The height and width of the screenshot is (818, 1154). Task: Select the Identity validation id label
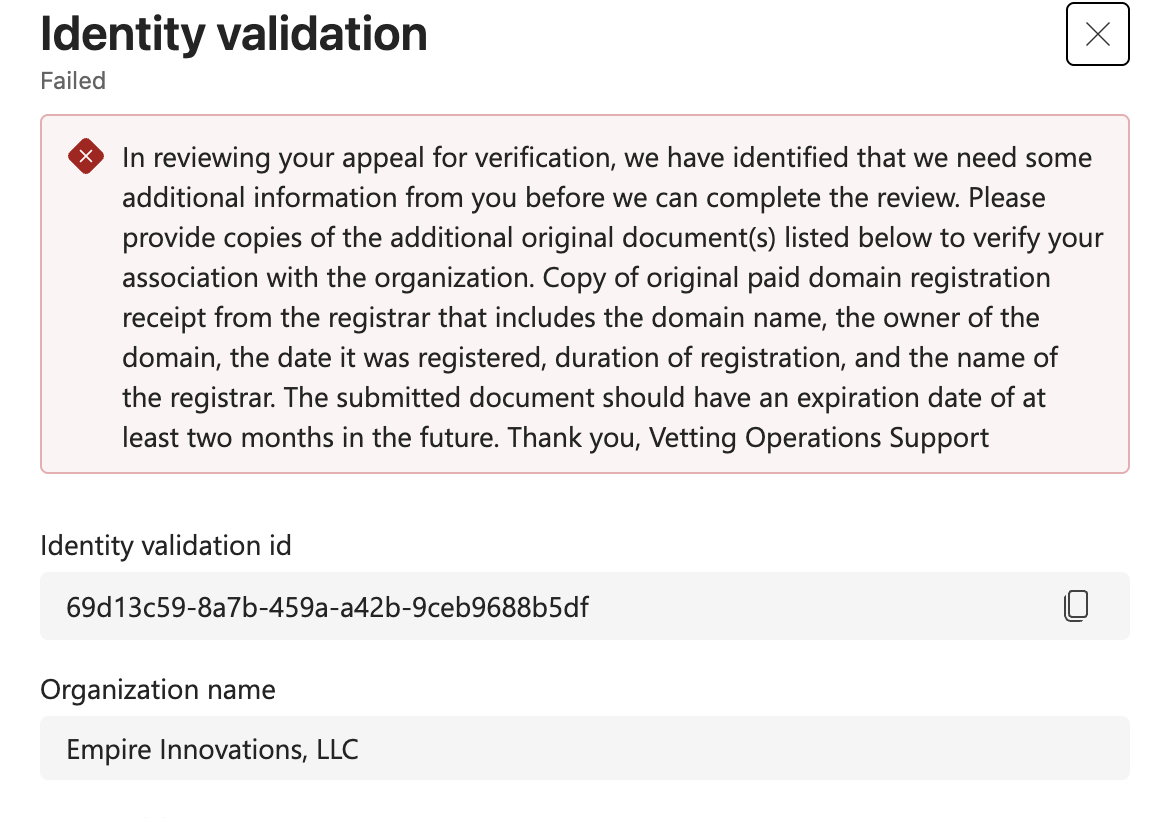166,546
